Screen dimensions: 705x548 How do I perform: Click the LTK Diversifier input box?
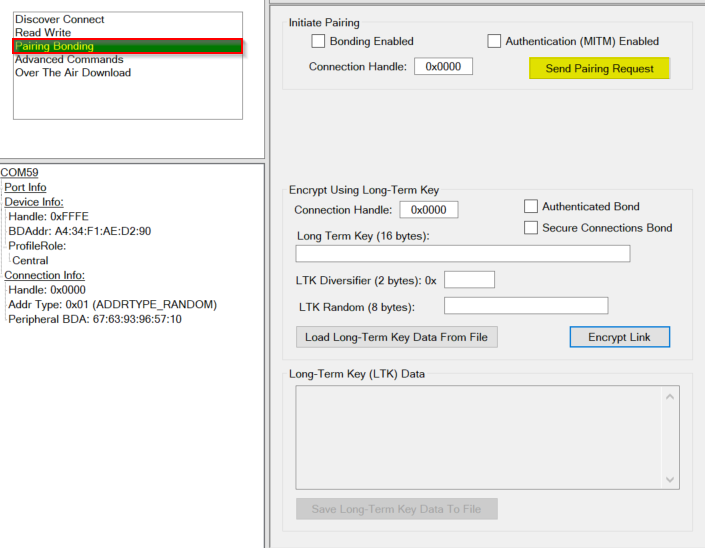(469, 280)
